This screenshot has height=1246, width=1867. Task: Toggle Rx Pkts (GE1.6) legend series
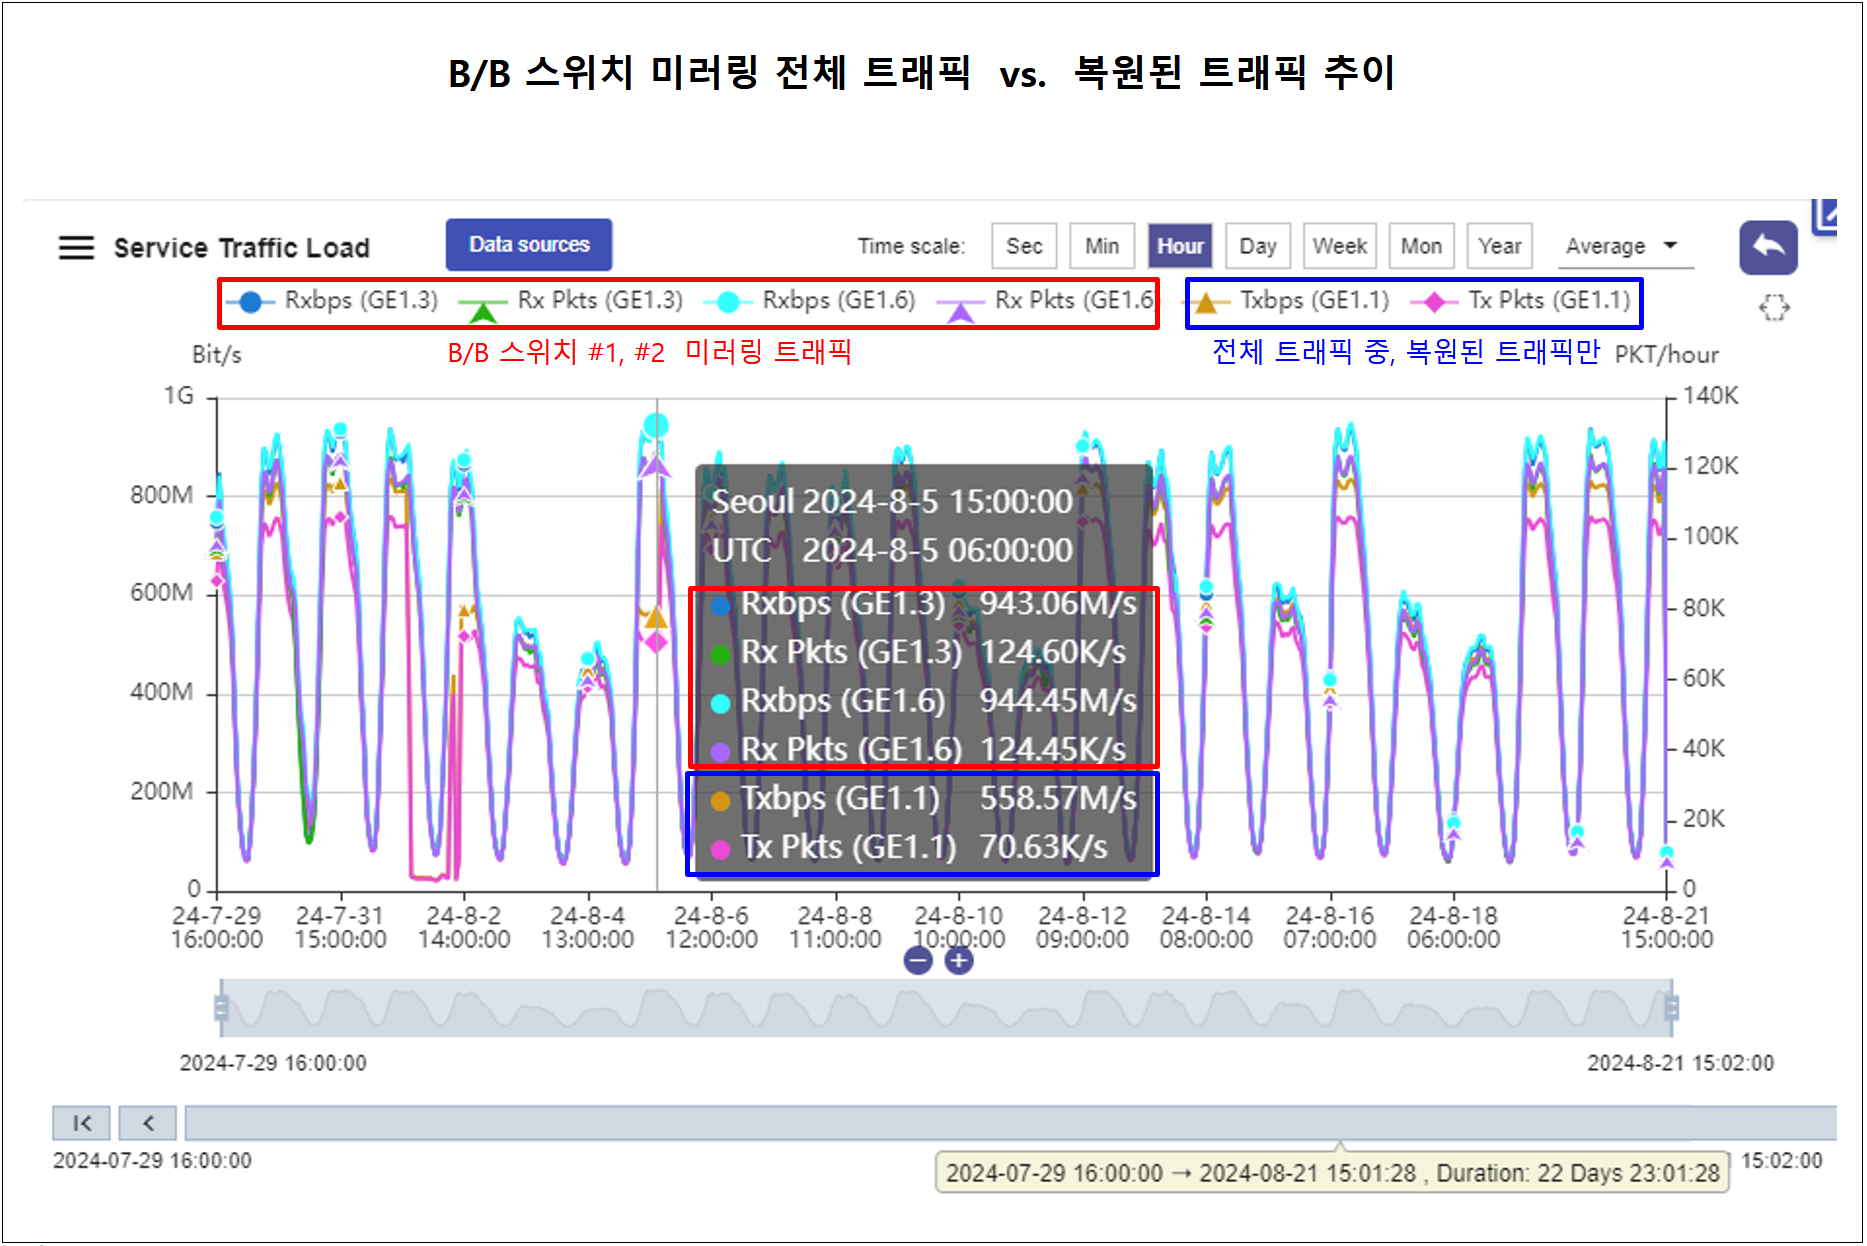pyautogui.click(x=1045, y=303)
